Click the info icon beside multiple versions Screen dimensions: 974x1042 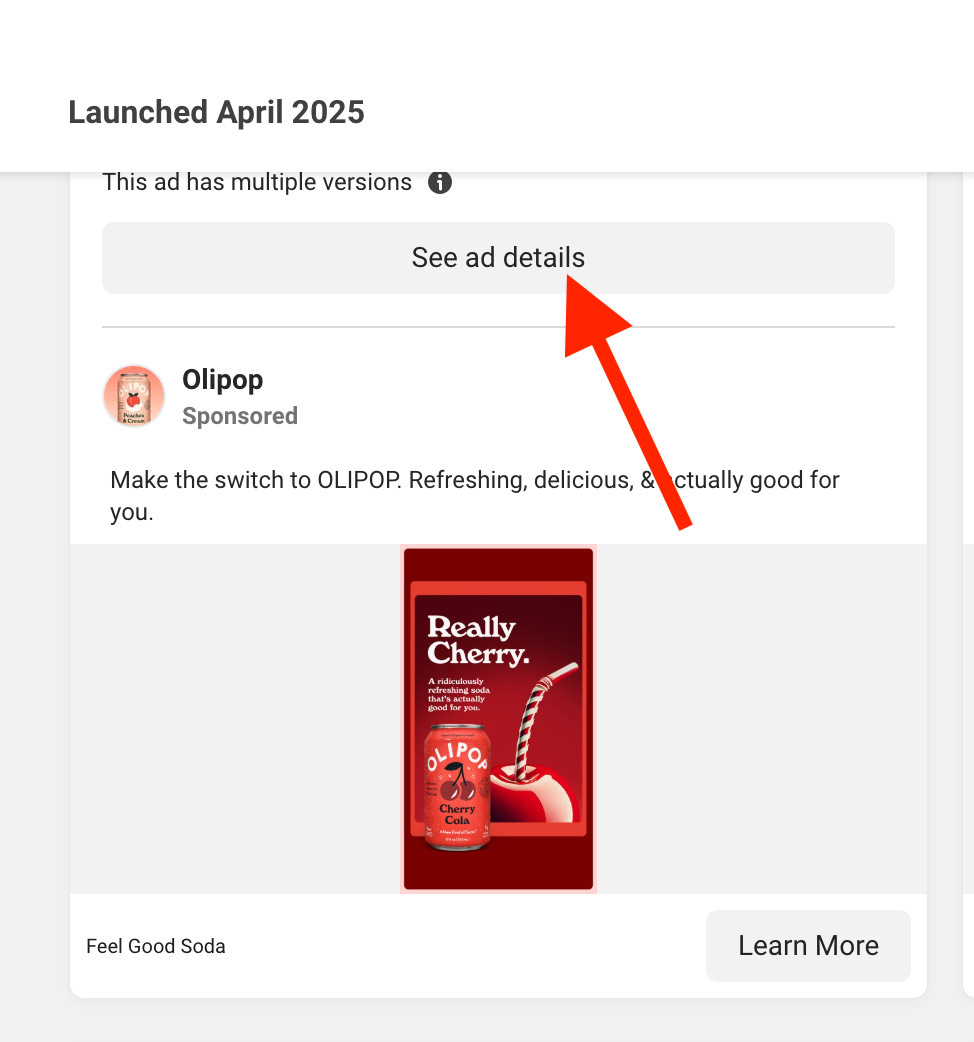click(439, 182)
